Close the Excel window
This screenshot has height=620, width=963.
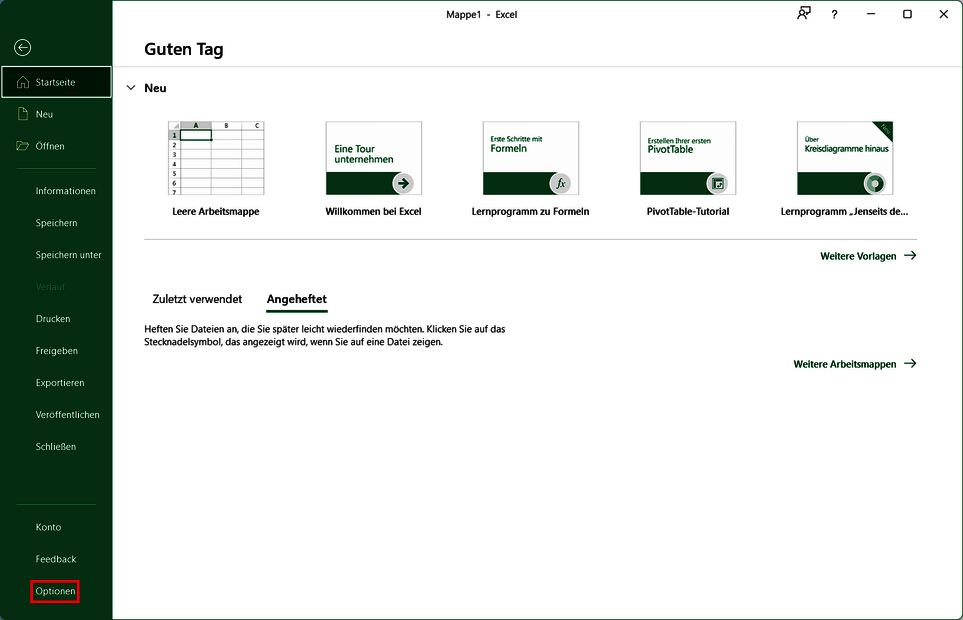click(944, 14)
